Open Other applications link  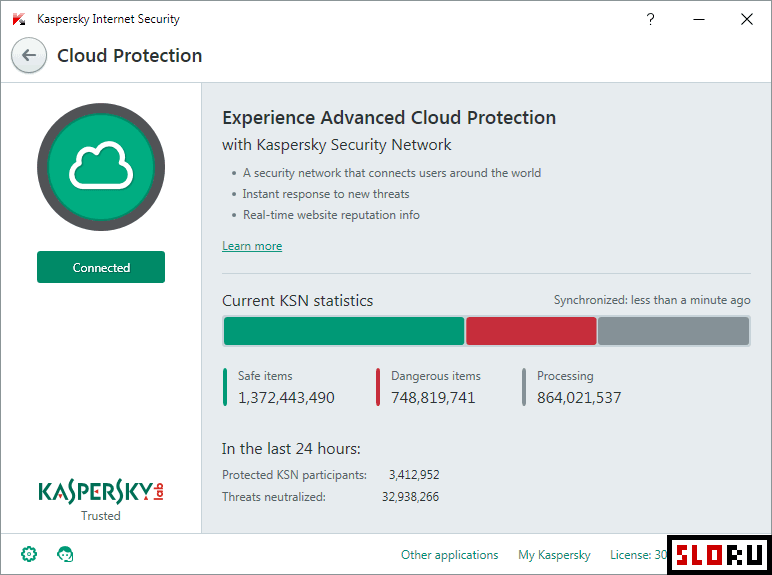pyautogui.click(x=449, y=555)
